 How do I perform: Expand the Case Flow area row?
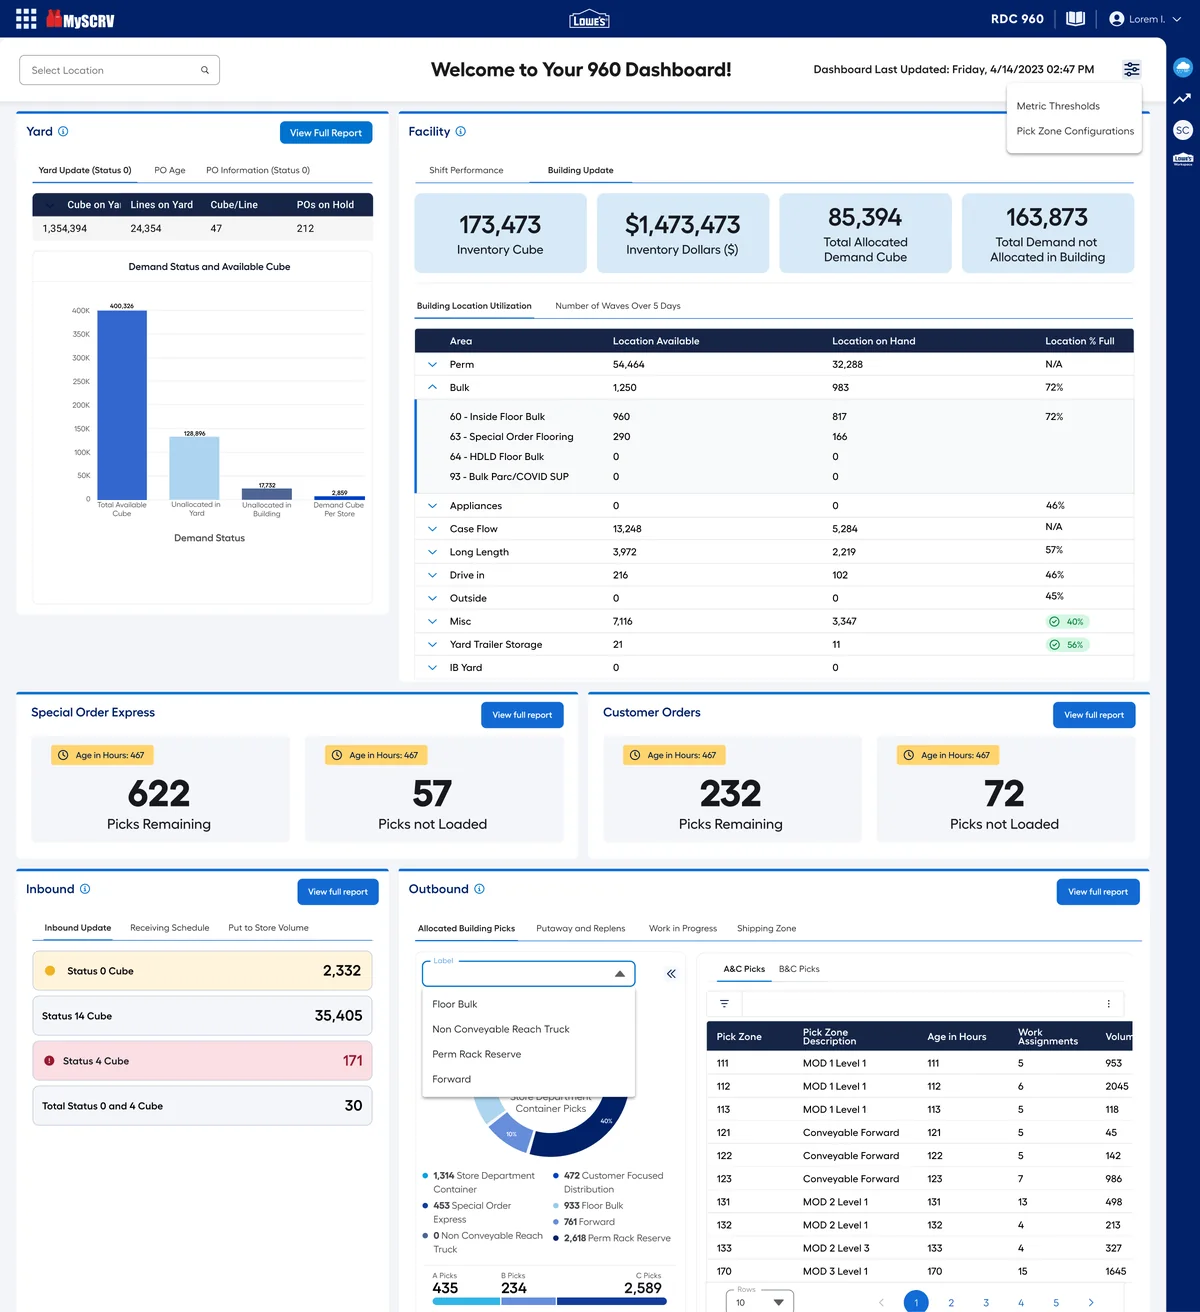pyautogui.click(x=432, y=529)
